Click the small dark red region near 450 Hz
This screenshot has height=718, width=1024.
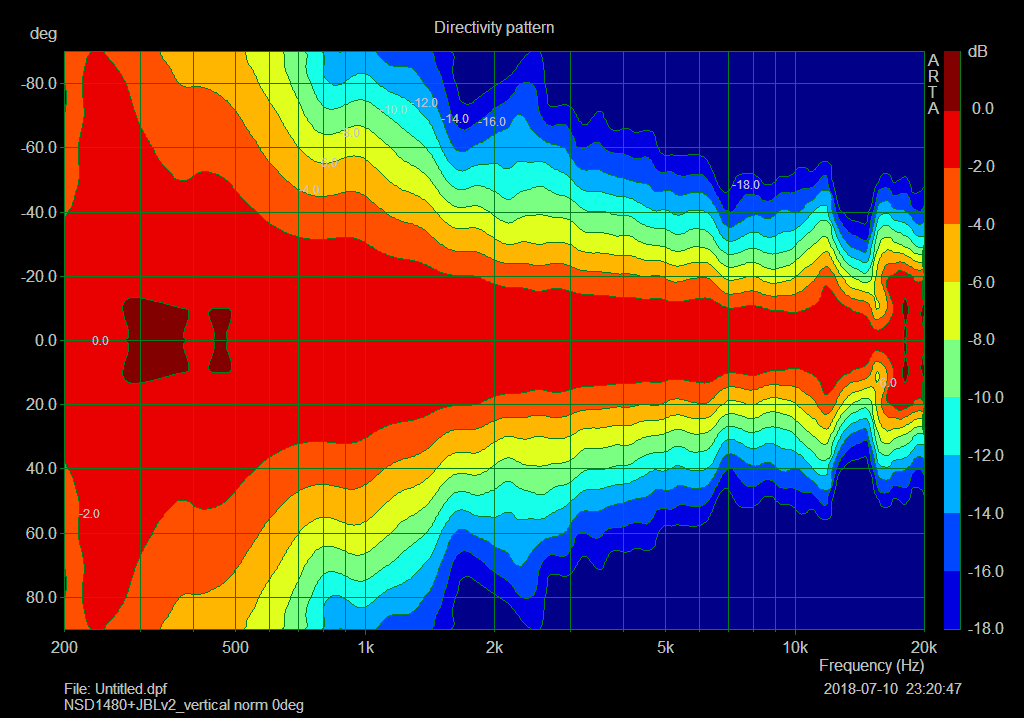point(220,340)
